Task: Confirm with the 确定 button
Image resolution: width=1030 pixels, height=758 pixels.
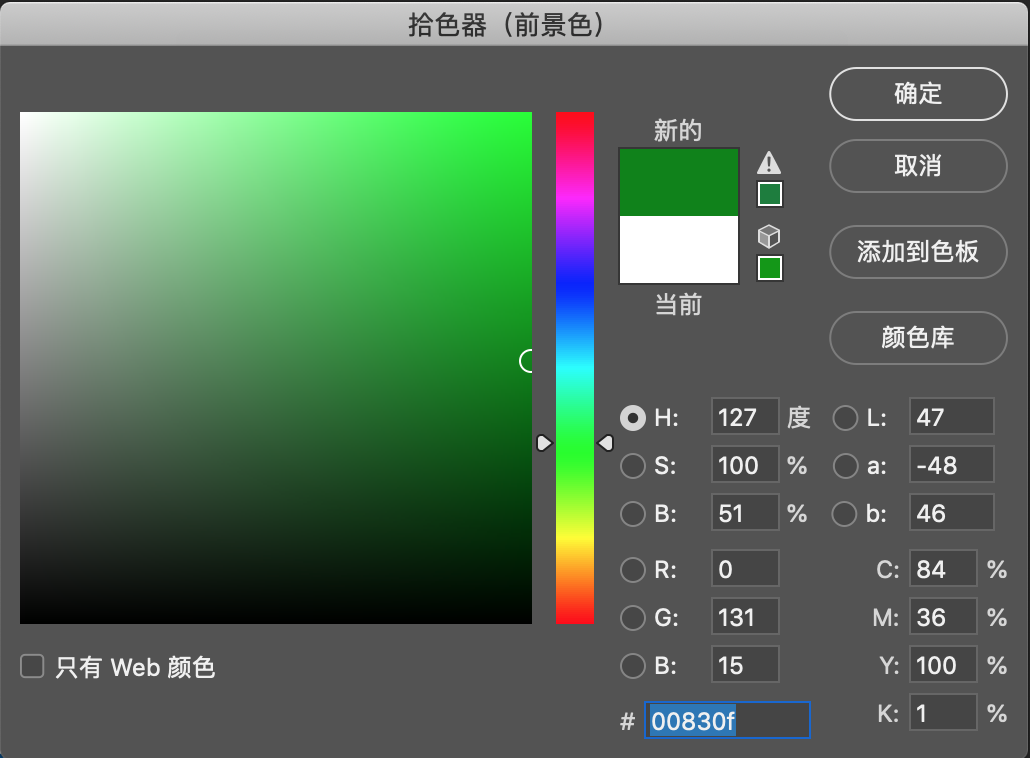Action: 918,94
